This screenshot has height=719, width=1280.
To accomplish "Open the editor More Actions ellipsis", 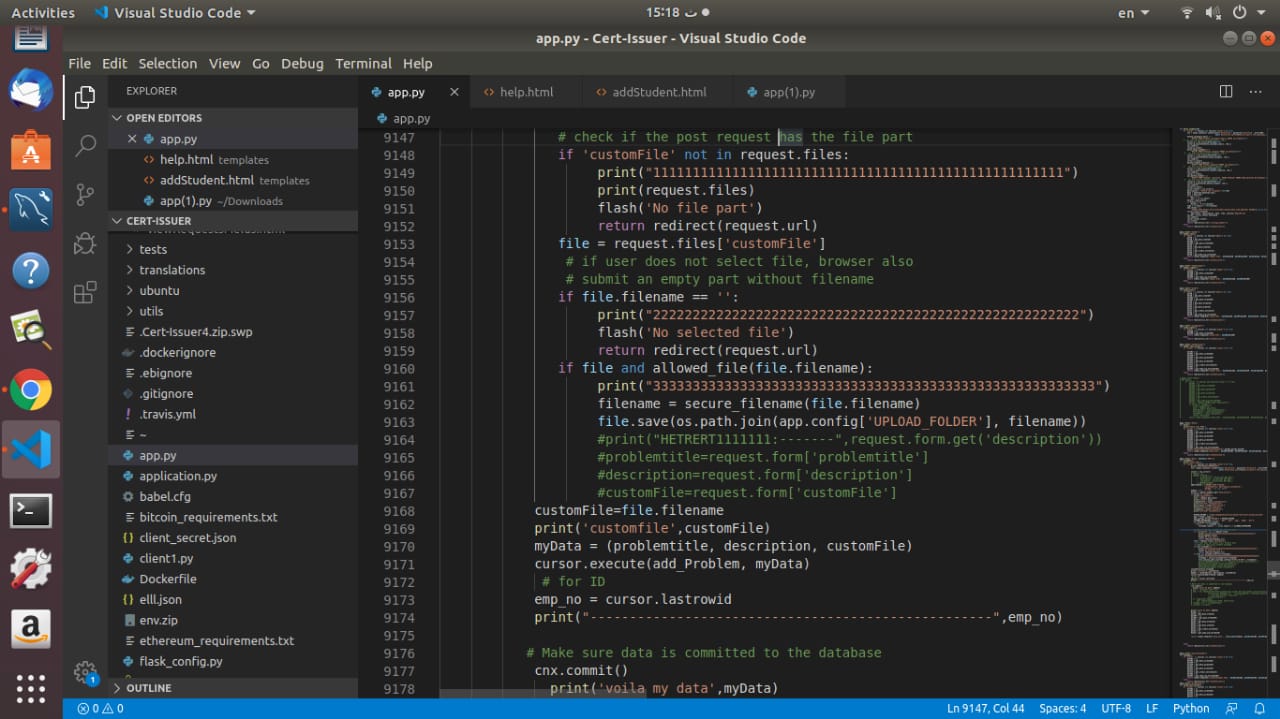I will pos(1256,91).
